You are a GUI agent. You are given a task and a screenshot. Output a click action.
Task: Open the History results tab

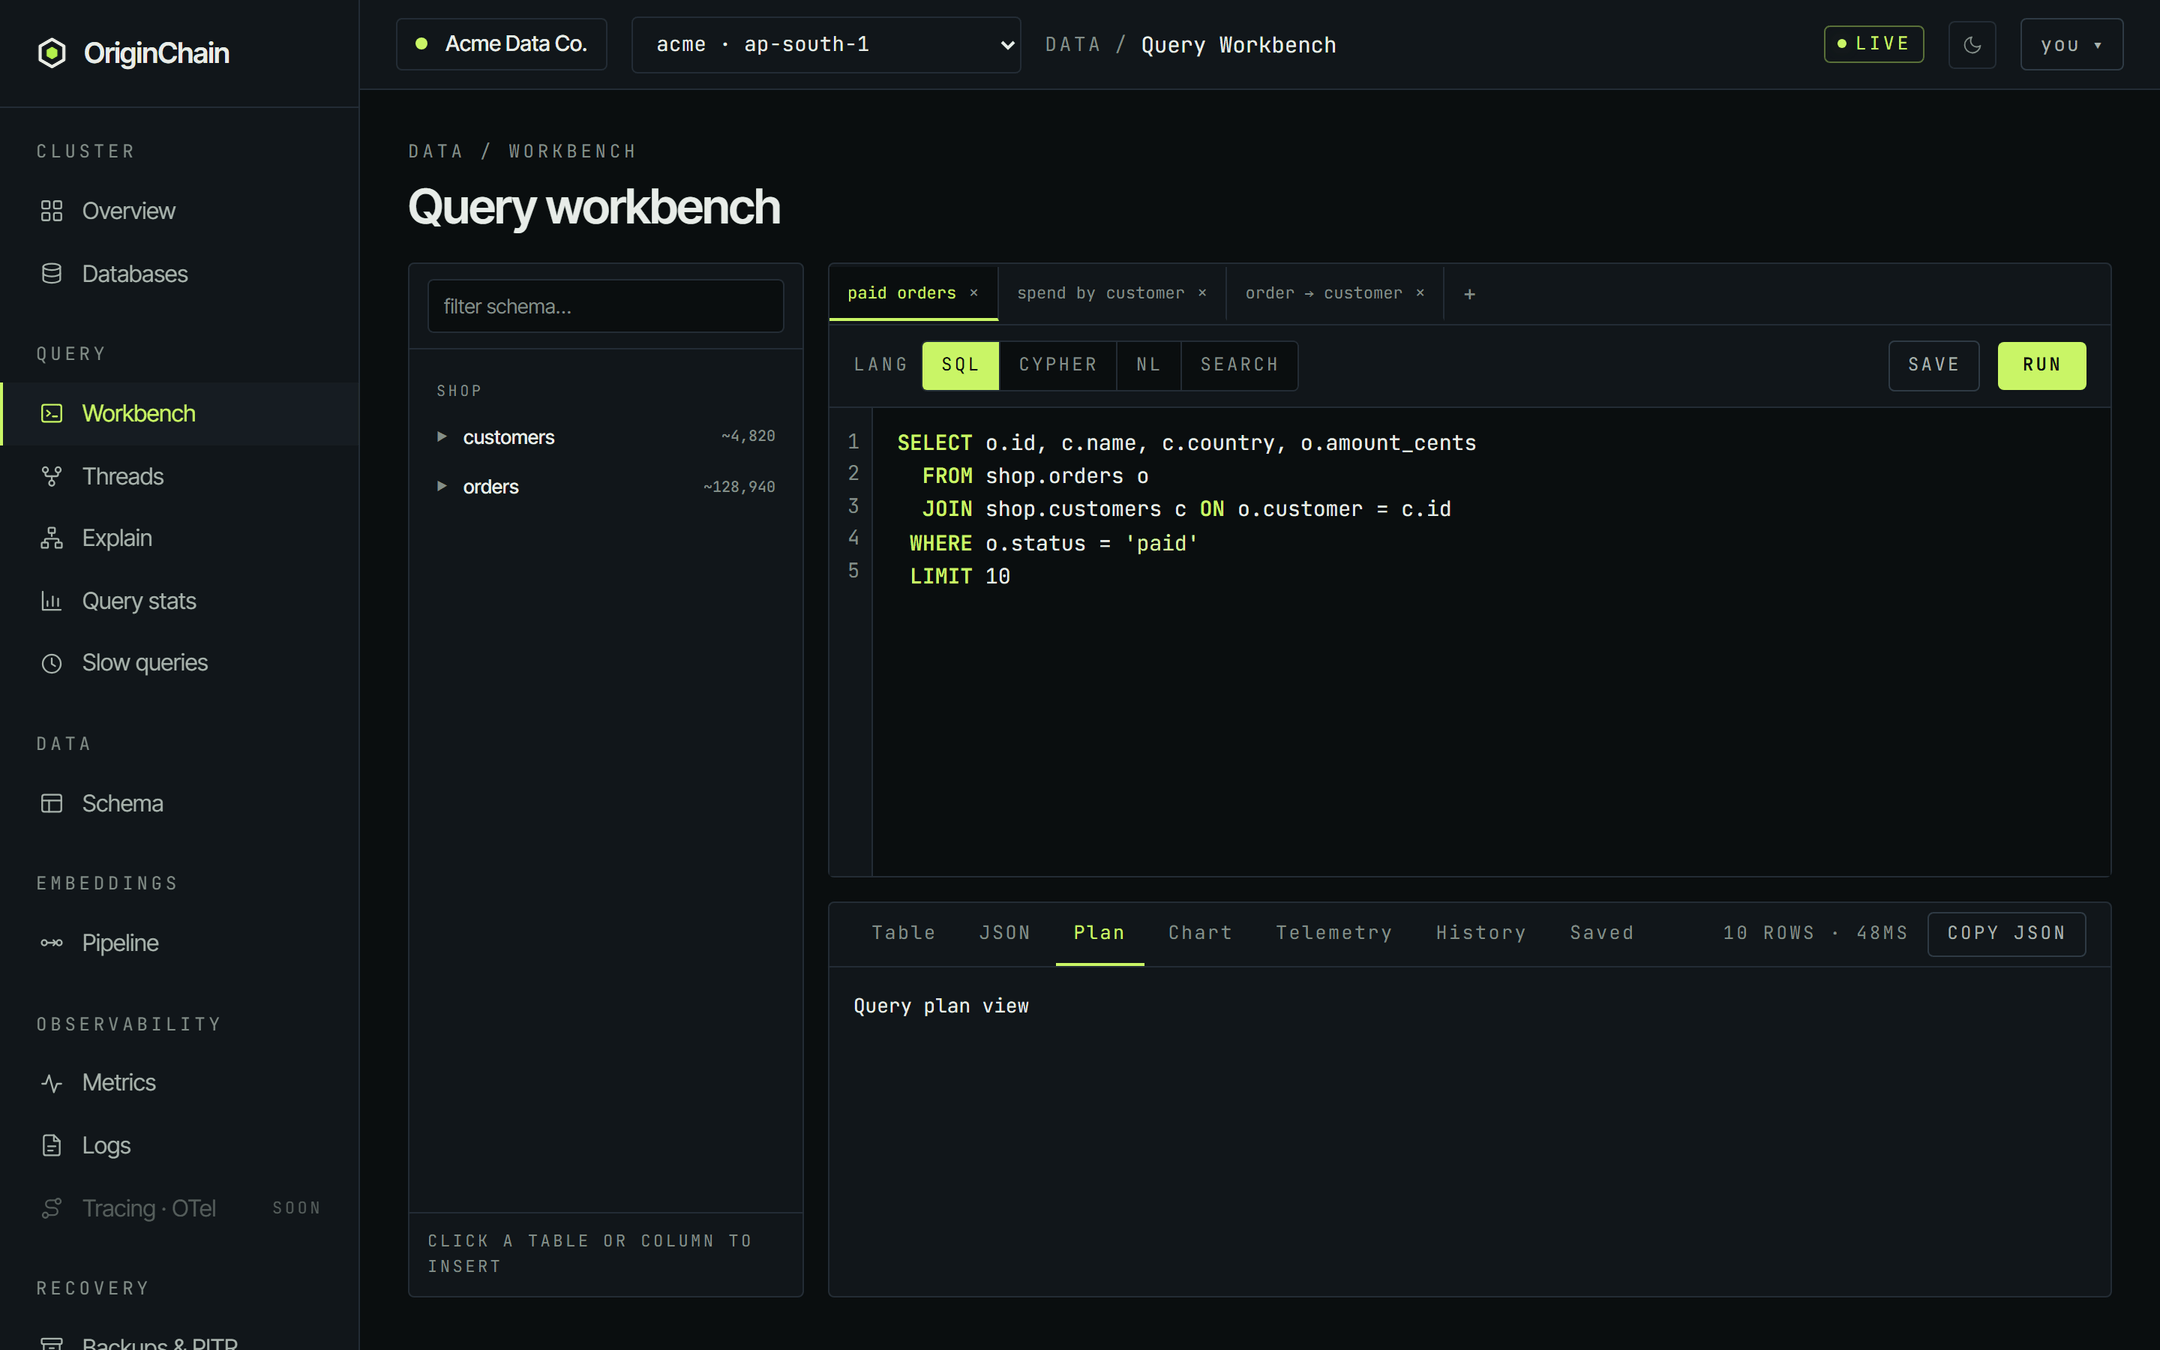(x=1481, y=933)
